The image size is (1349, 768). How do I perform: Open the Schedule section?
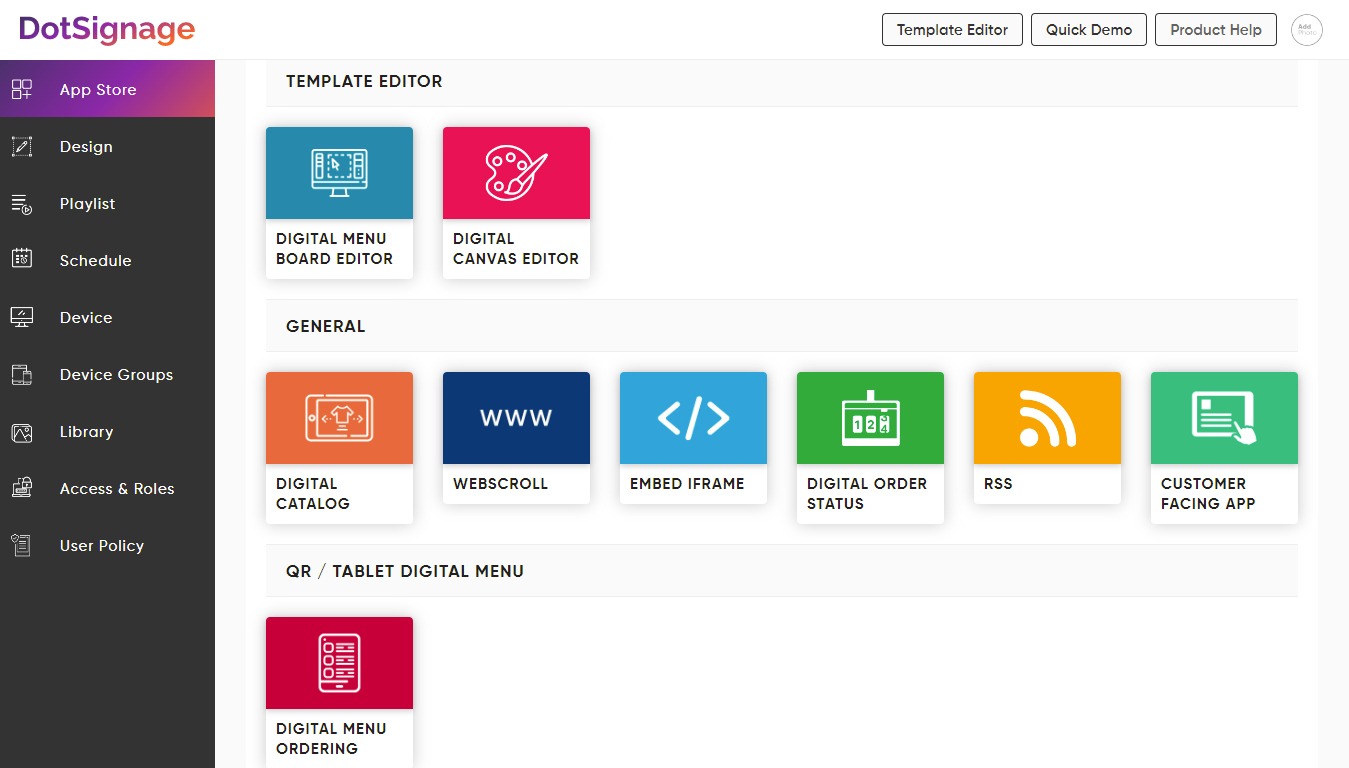[x=95, y=260]
